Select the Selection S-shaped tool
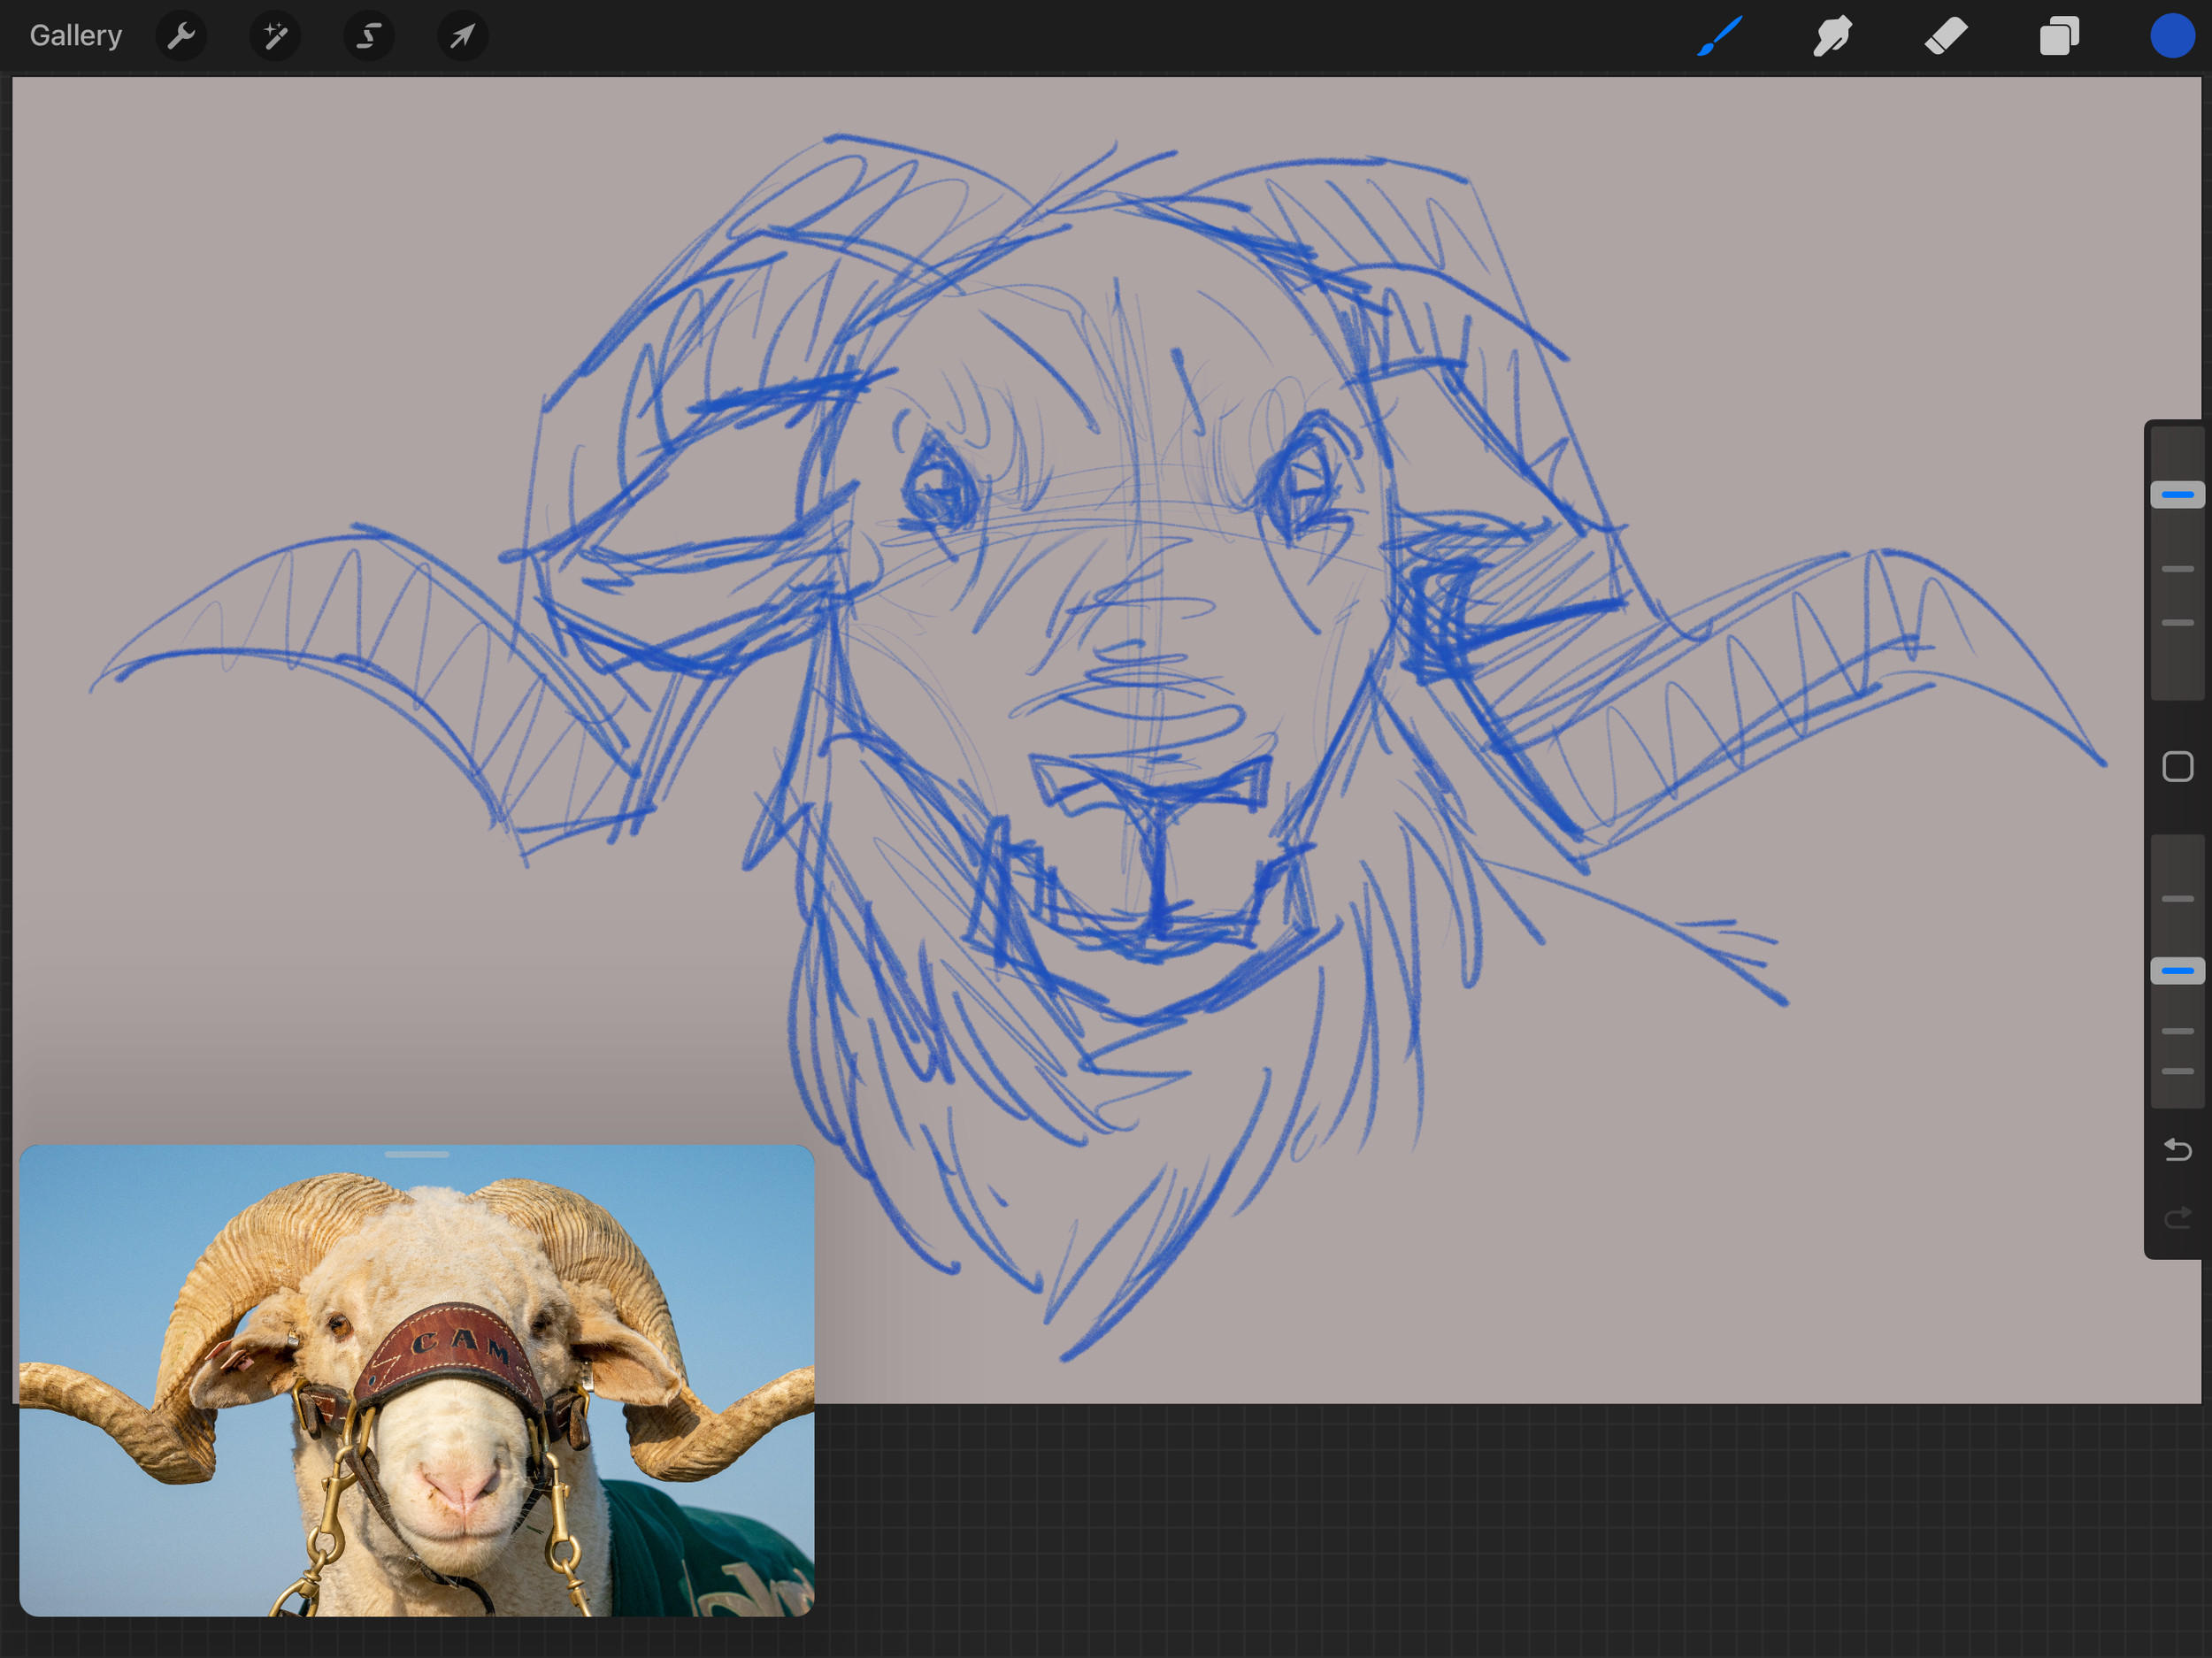The height and width of the screenshot is (1658, 2212). [x=369, y=37]
